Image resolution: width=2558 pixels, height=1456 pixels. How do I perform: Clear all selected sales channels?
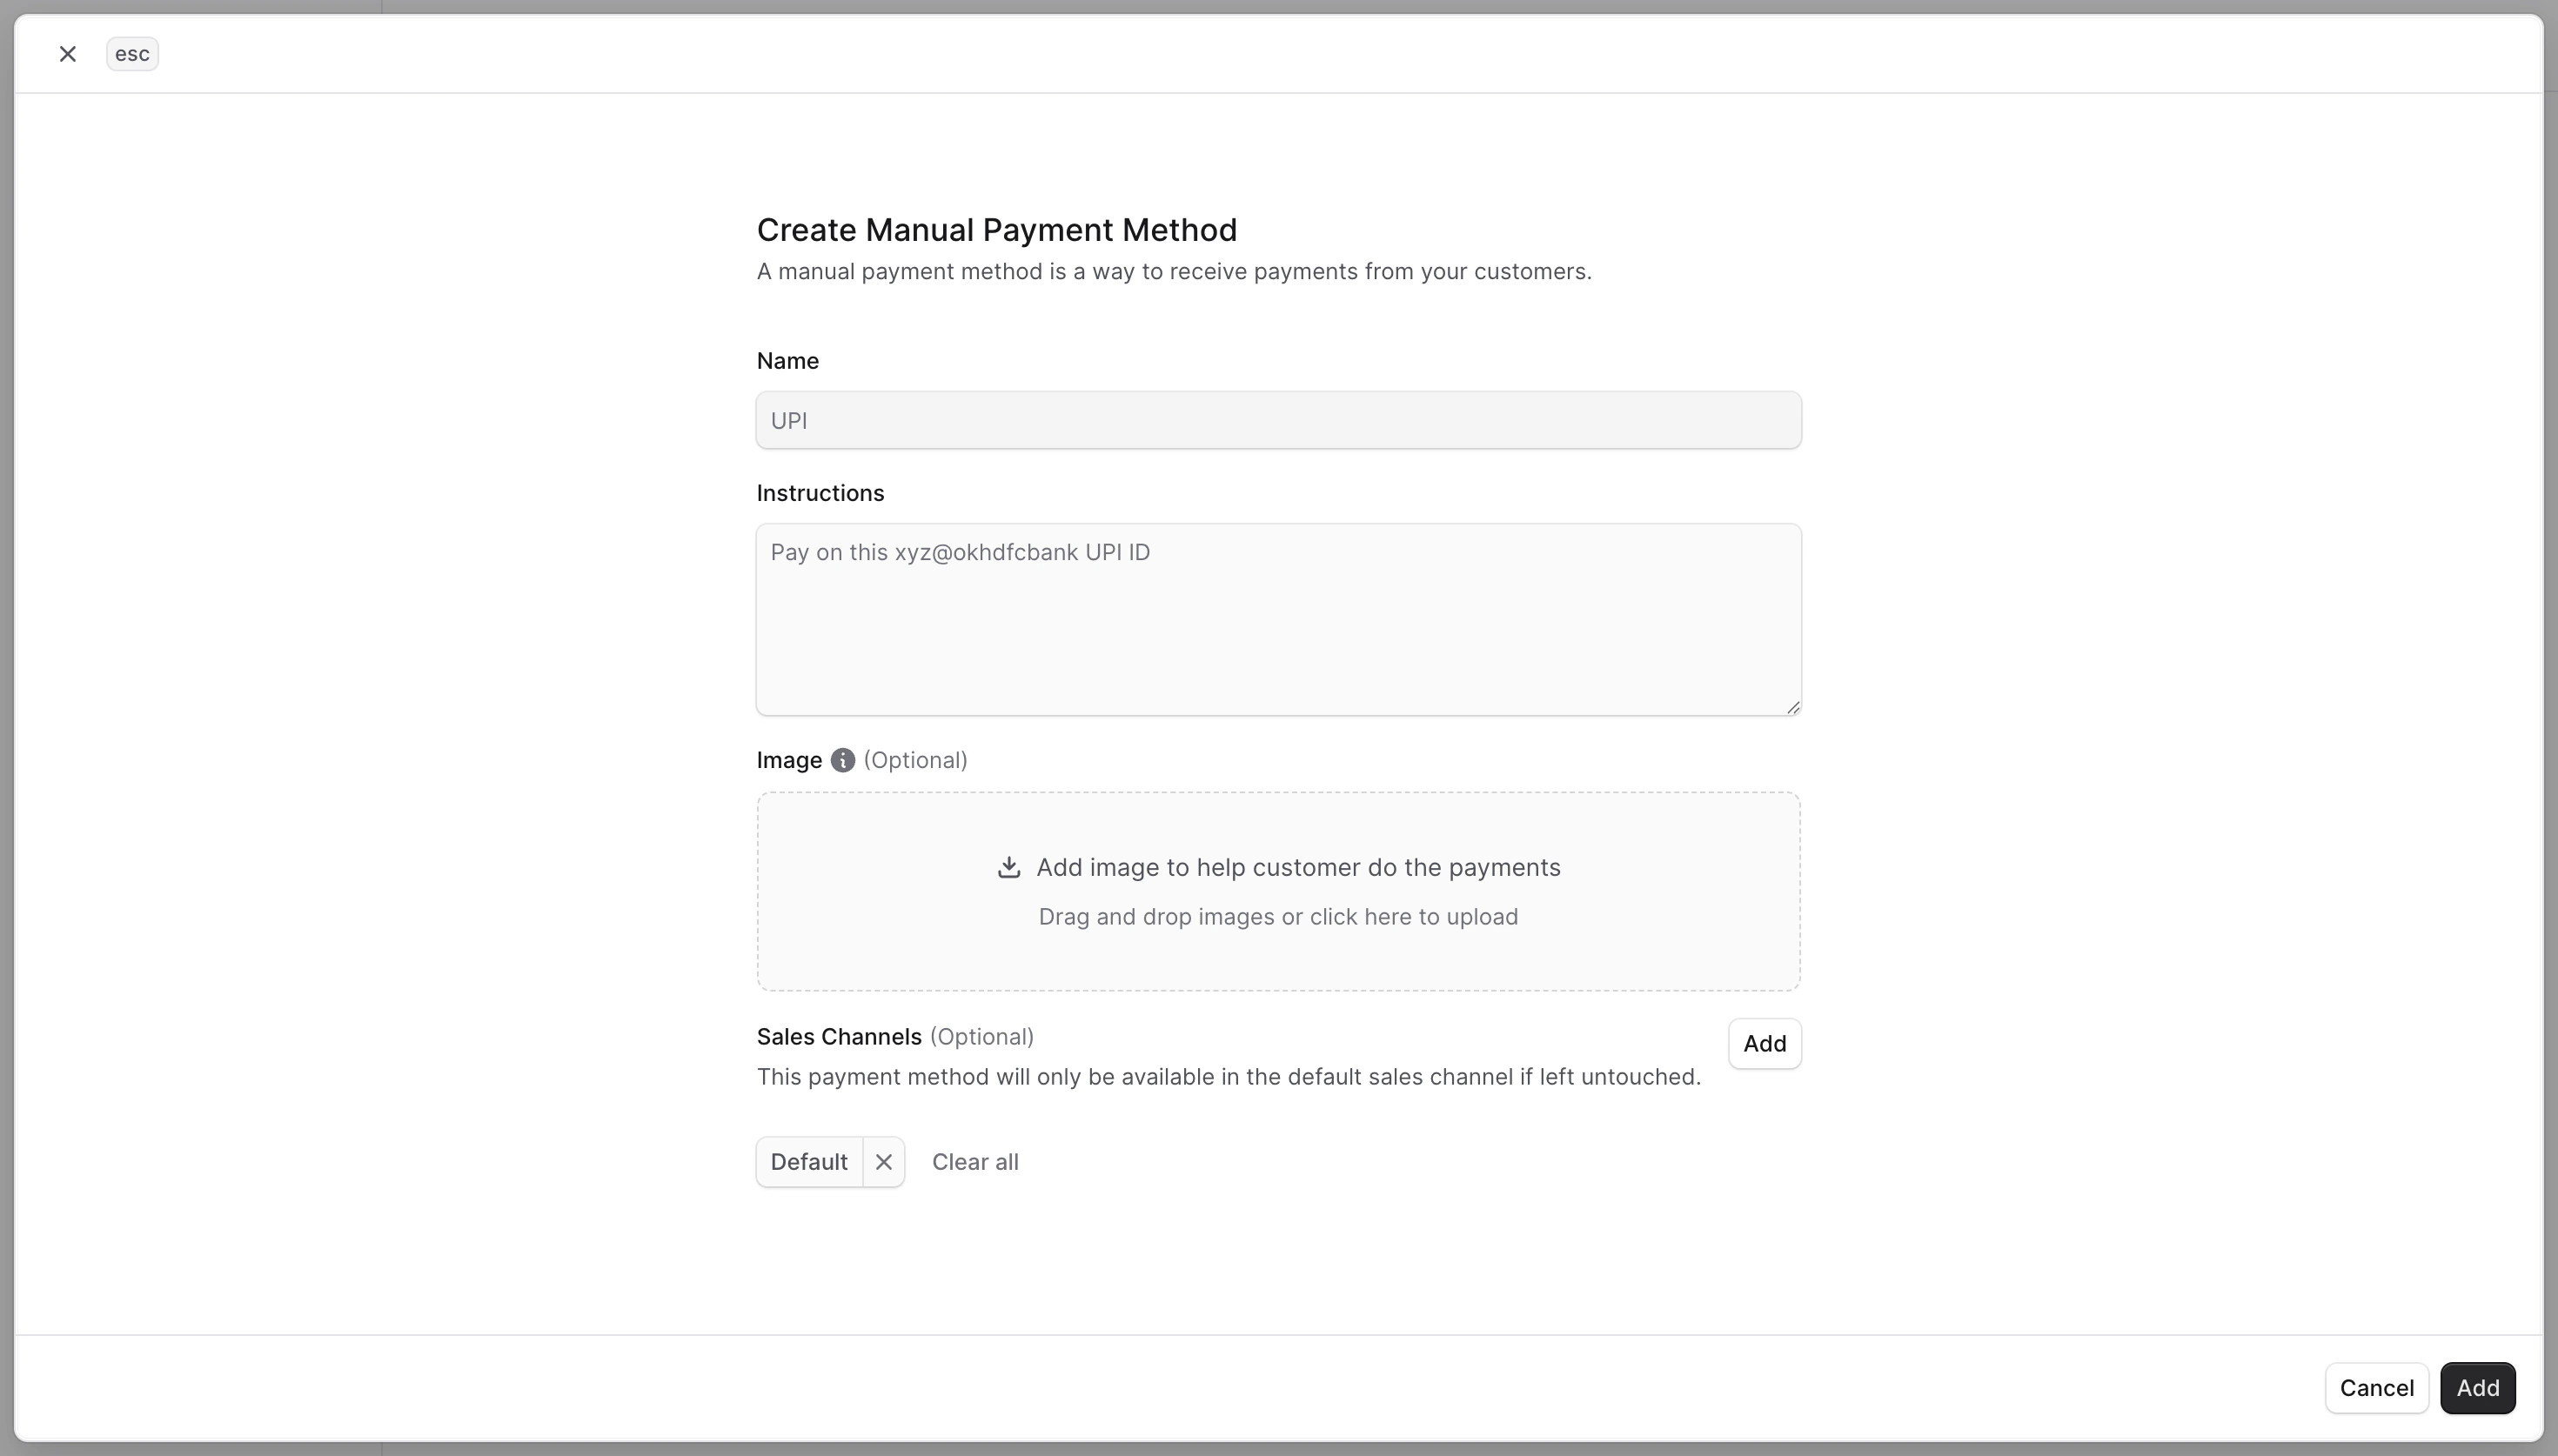tap(975, 1161)
